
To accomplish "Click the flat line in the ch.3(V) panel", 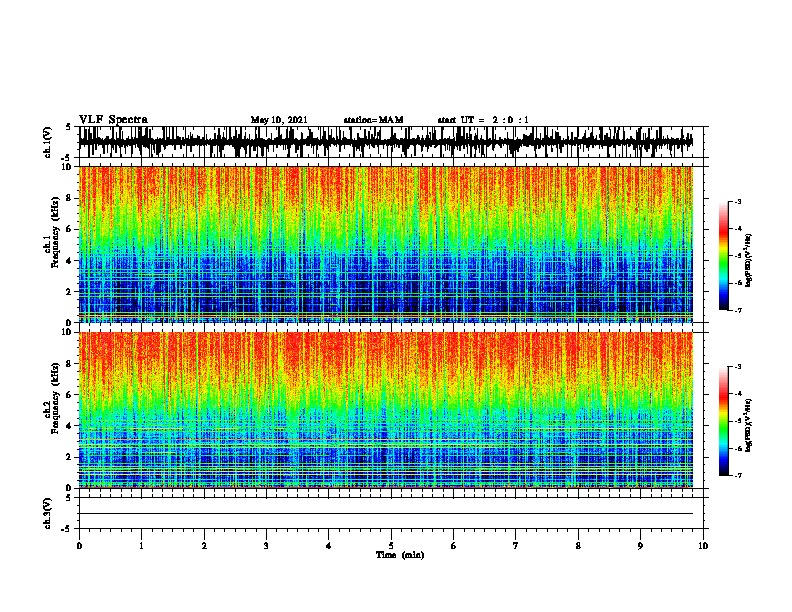I will (386, 514).
